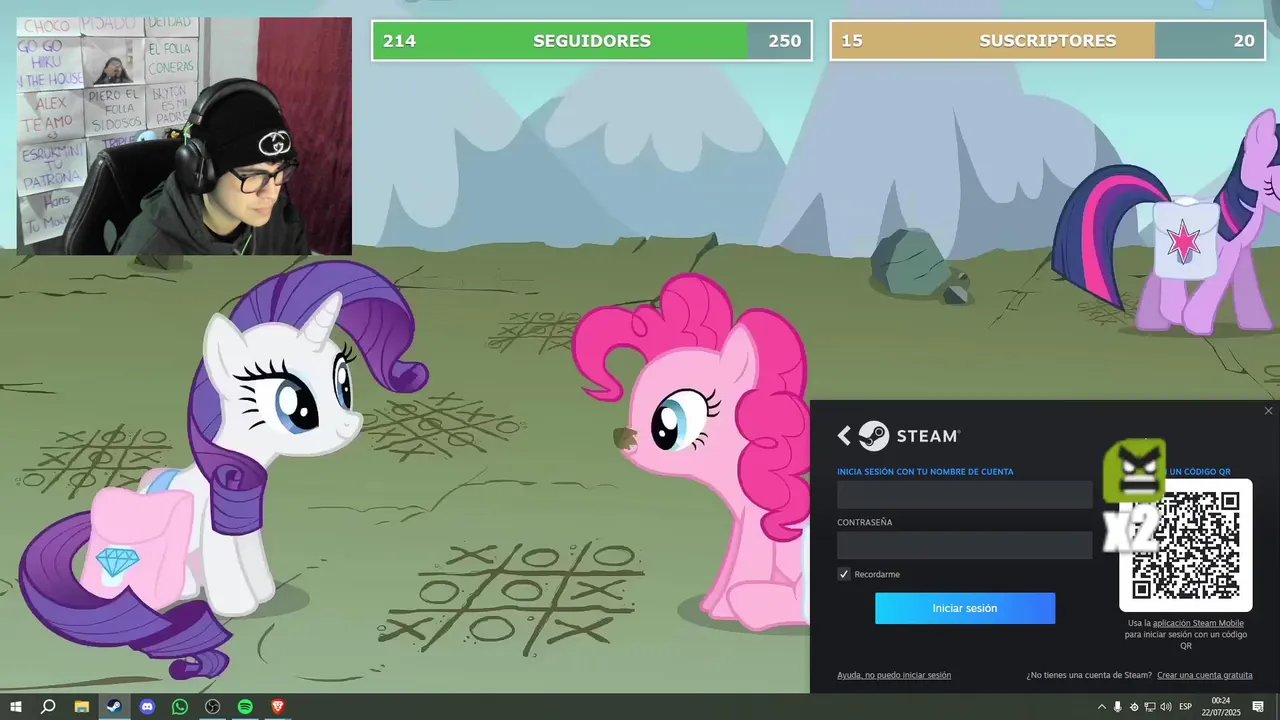Image resolution: width=1280 pixels, height=720 pixels.
Task: Focus the Steam account name field
Action: [964, 494]
